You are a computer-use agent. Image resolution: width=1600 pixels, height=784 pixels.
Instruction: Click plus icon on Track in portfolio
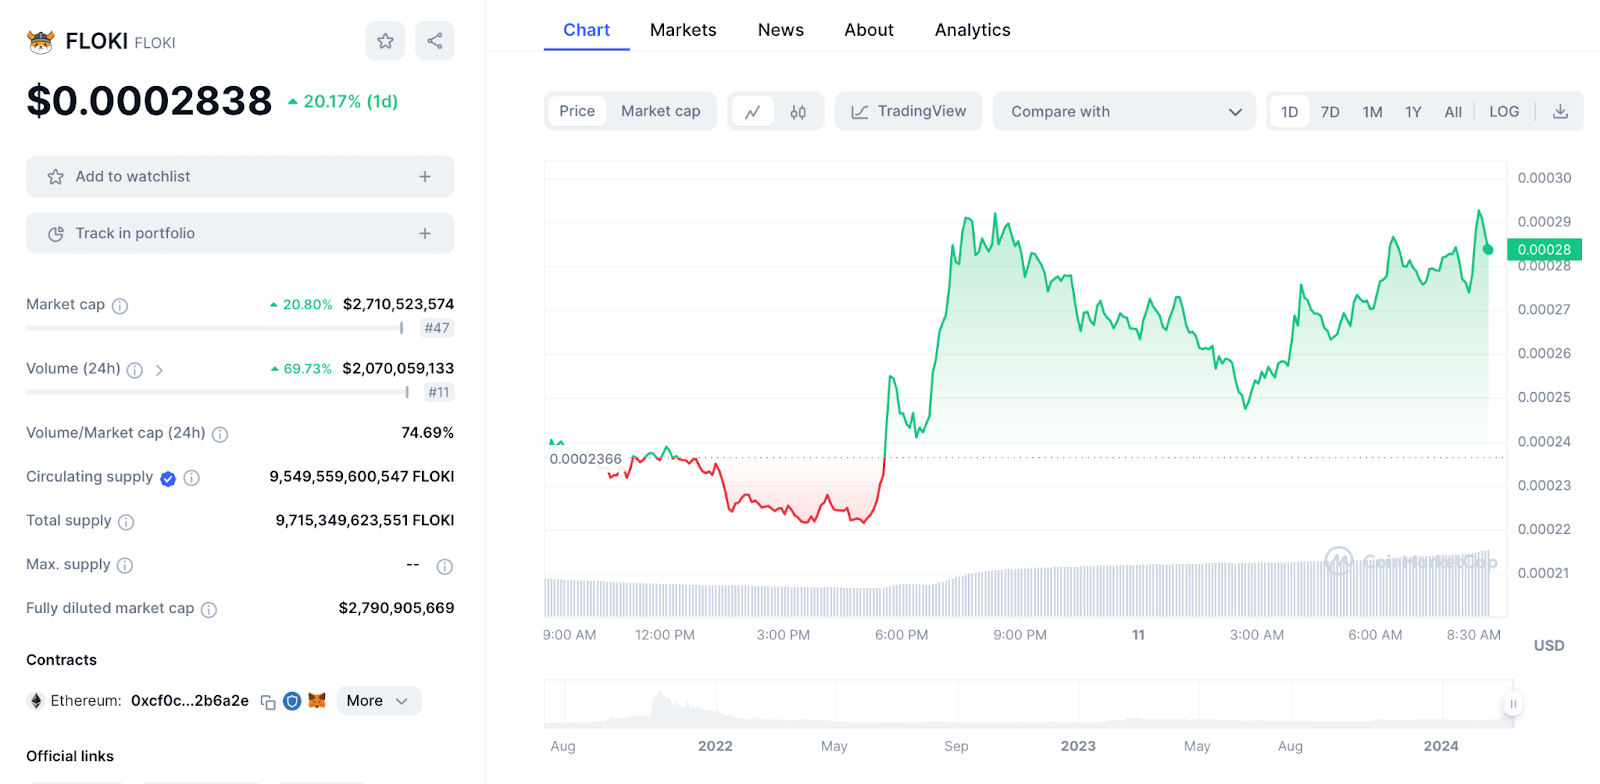pos(425,234)
